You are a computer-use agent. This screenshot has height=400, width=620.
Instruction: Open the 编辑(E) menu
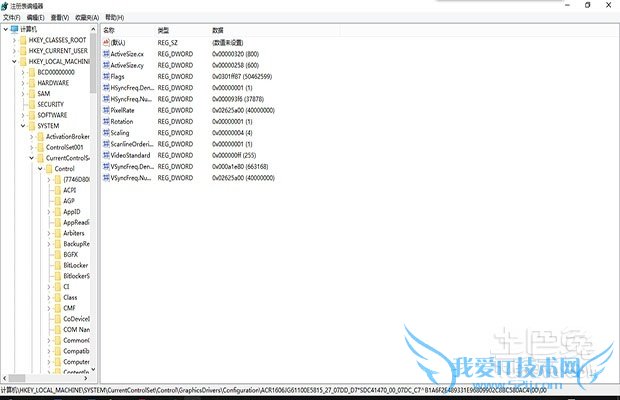point(35,17)
